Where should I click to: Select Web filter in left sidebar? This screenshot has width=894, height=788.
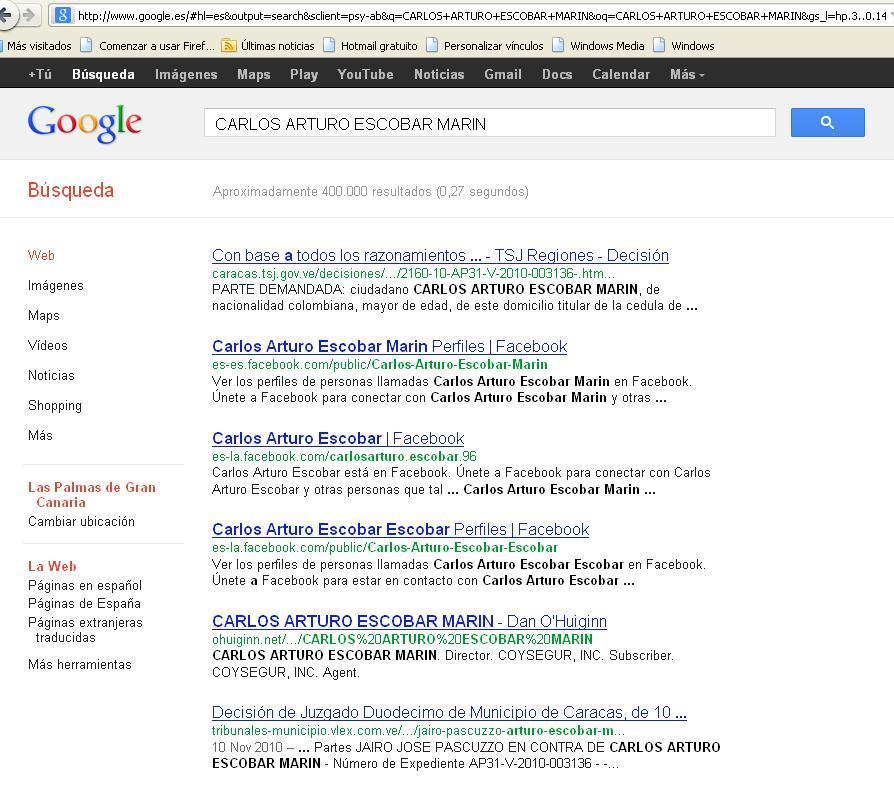point(41,255)
